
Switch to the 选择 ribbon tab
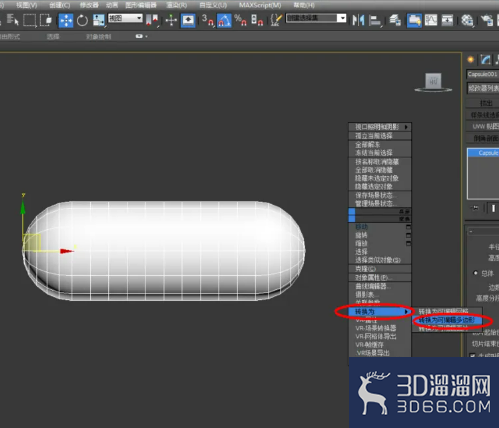[53, 36]
